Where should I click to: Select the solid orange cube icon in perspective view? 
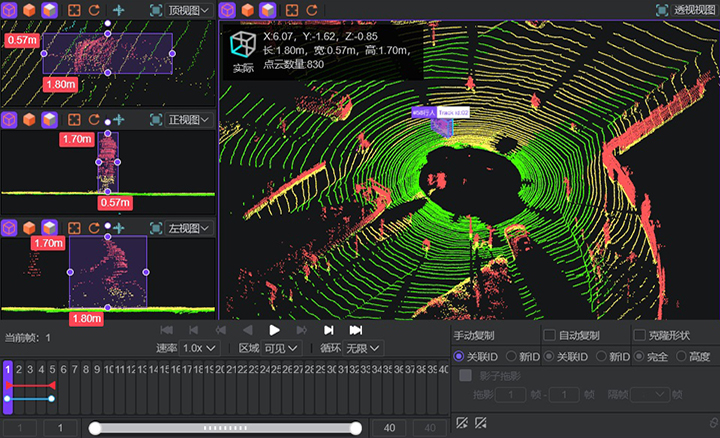248,10
